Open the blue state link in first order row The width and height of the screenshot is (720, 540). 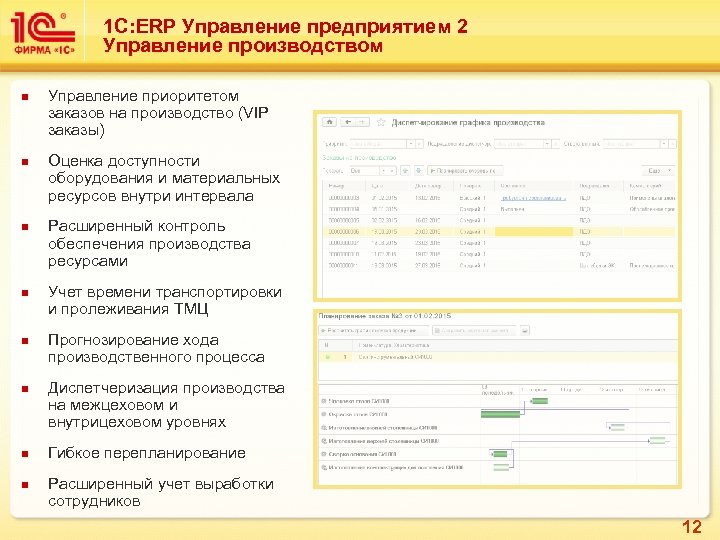(x=533, y=198)
